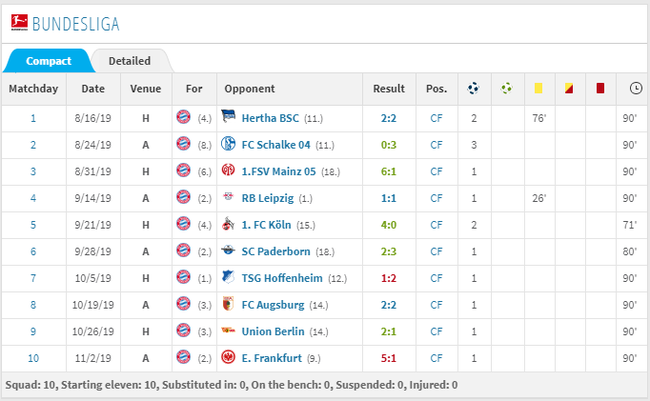Image resolution: width=650 pixels, height=401 pixels.
Task: Open the 5:1 result against E. Frankfurt
Action: point(388,358)
